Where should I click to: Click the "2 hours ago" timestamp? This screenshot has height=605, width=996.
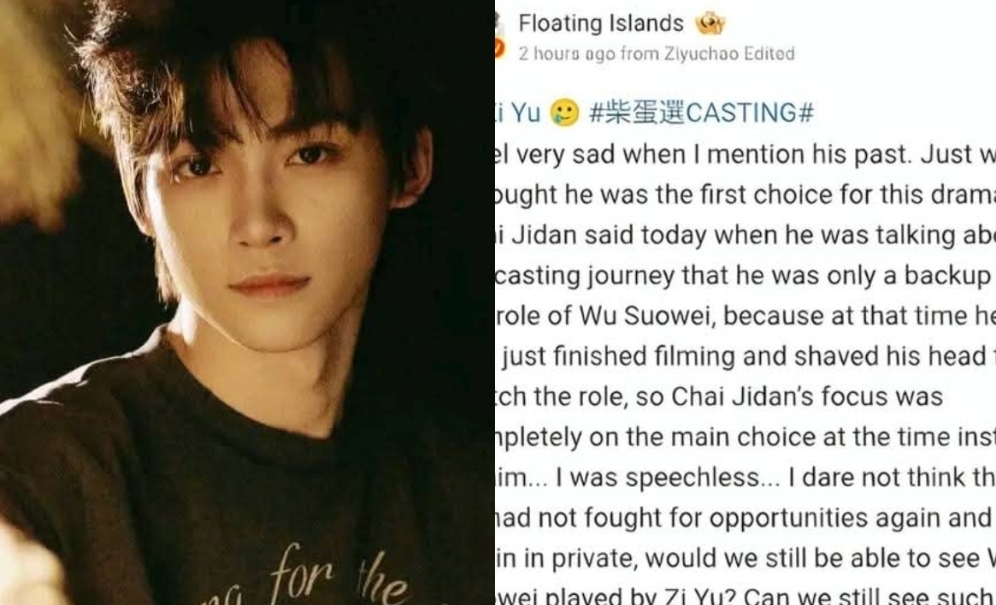tap(565, 53)
